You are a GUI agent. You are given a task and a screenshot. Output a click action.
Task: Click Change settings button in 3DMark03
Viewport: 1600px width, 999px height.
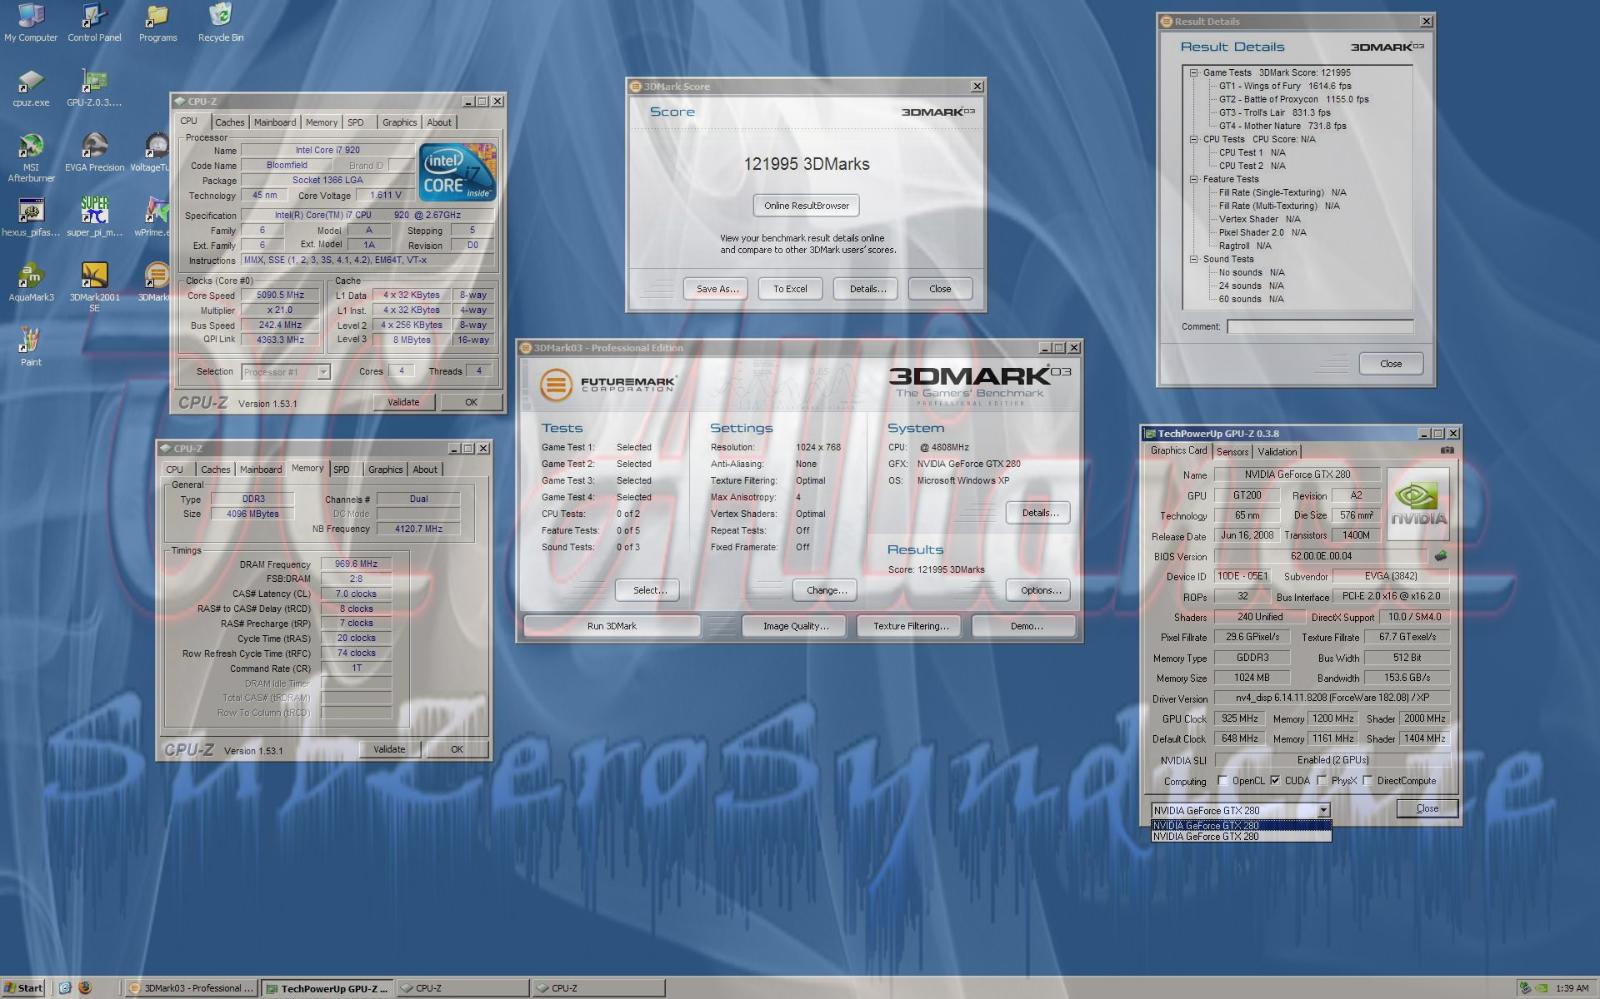coord(826,590)
